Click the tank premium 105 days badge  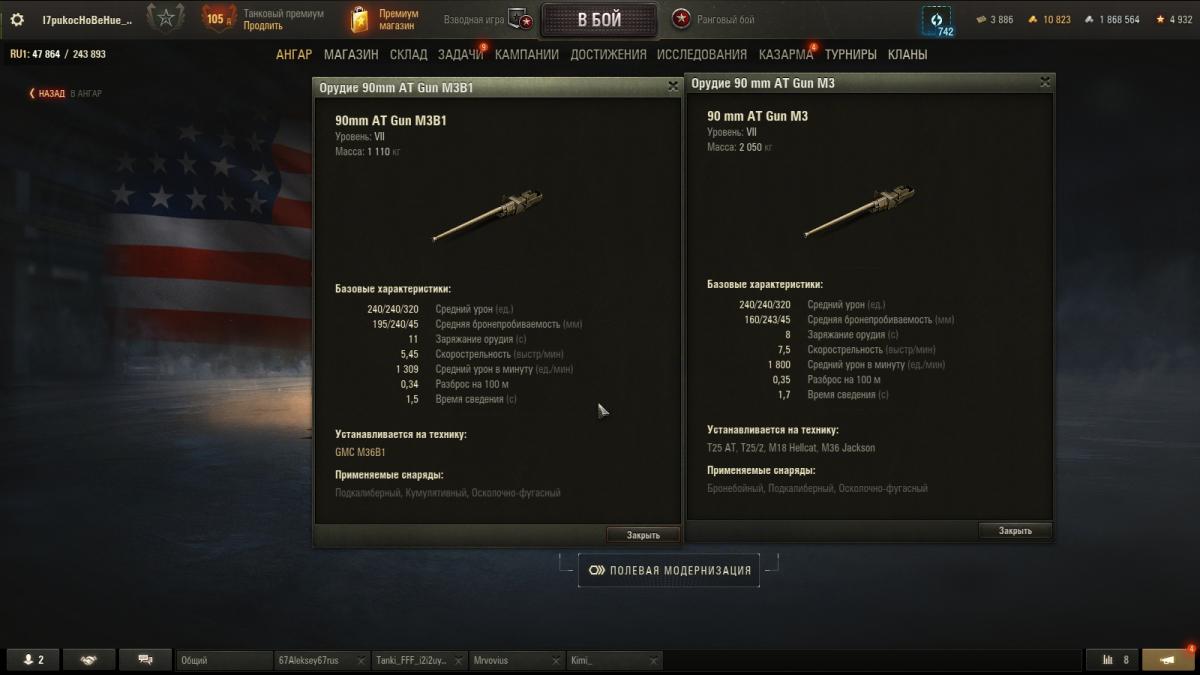pyautogui.click(x=219, y=19)
